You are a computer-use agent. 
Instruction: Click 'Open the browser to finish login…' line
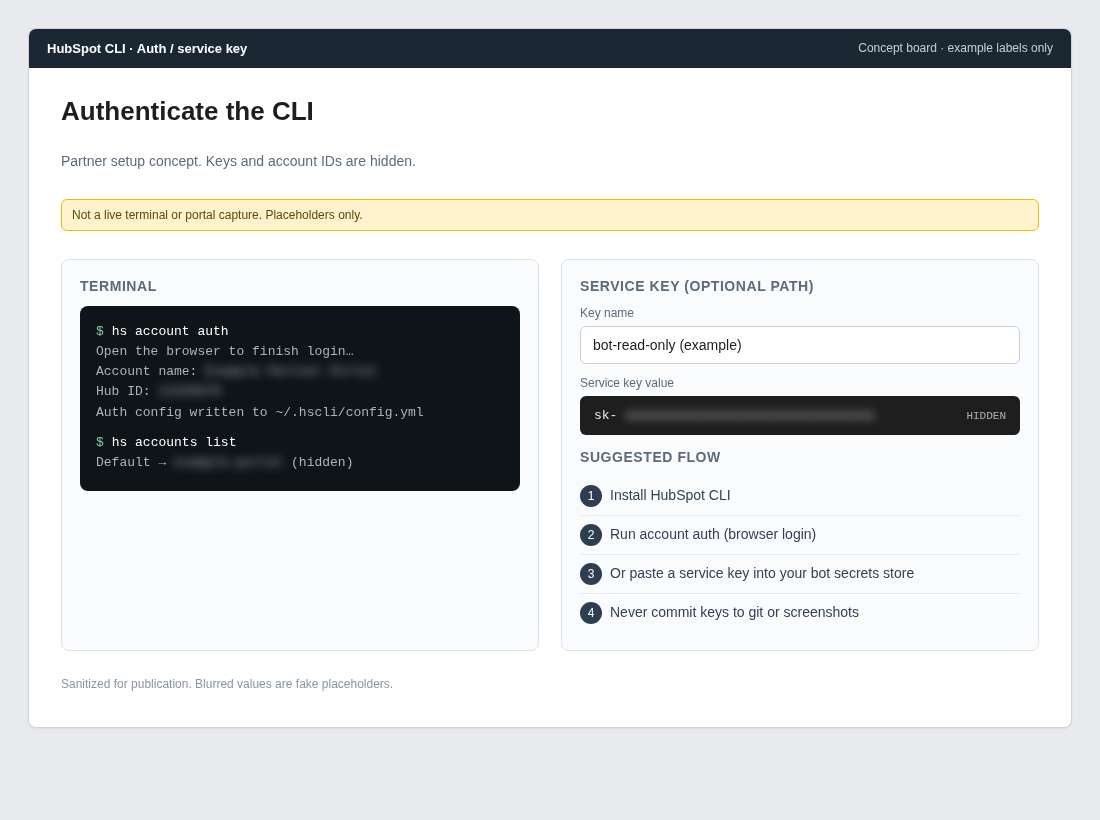coord(224,351)
